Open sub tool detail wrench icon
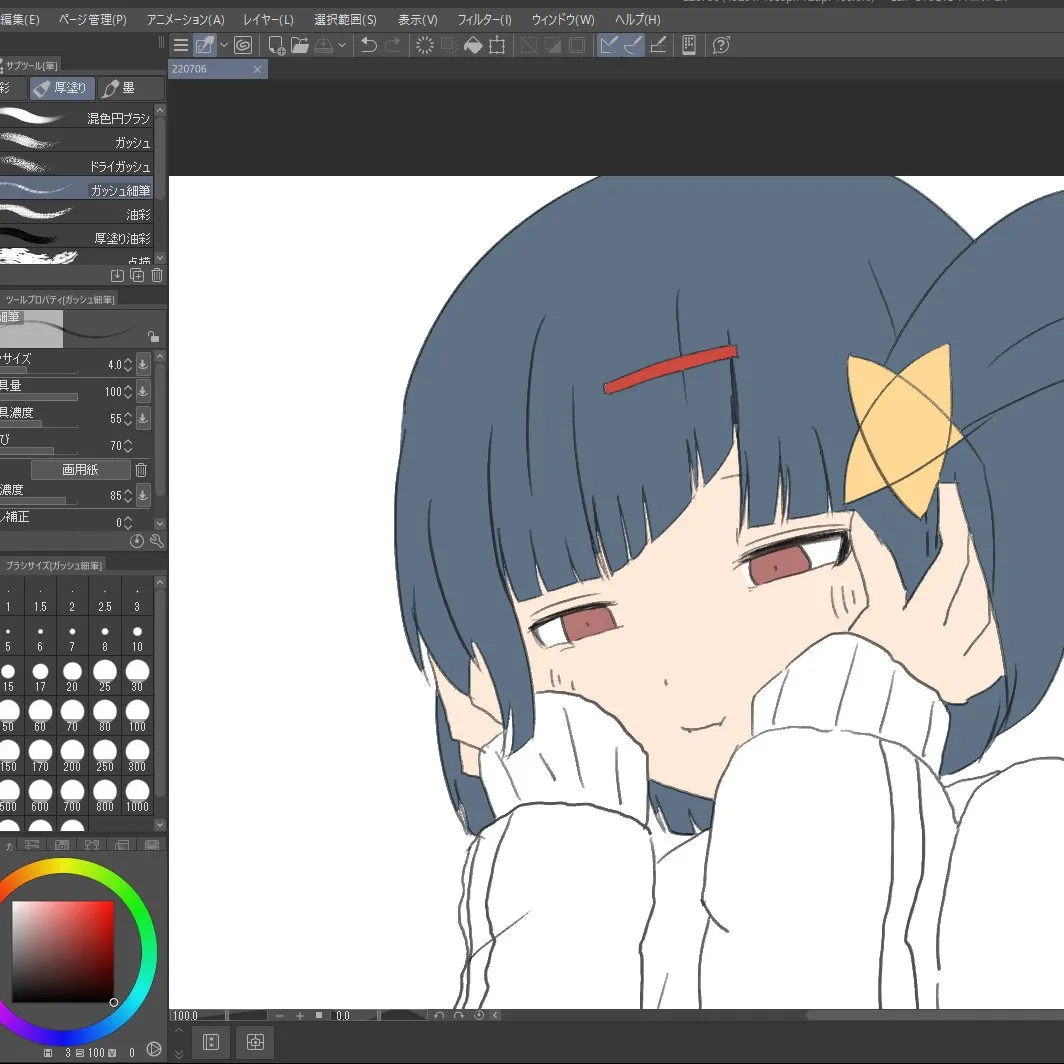This screenshot has height=1064, width=1064. [156, 541]
